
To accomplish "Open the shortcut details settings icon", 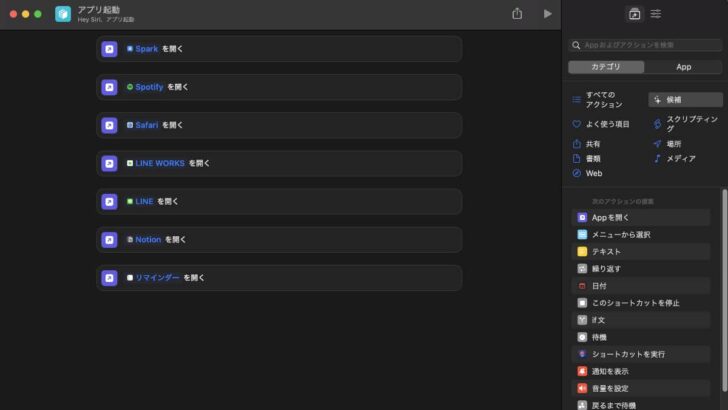I will 656,14.
